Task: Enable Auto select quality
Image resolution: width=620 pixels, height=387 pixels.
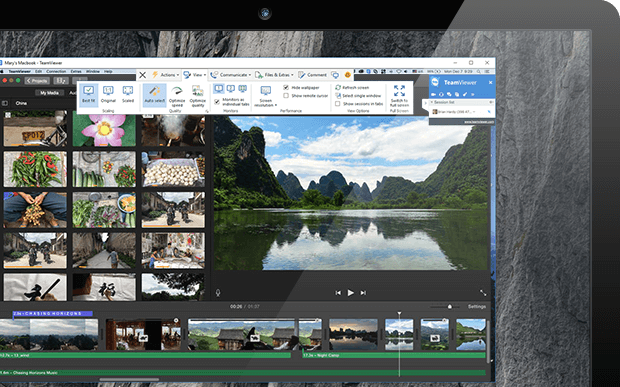Action: (x=154, y=94)
